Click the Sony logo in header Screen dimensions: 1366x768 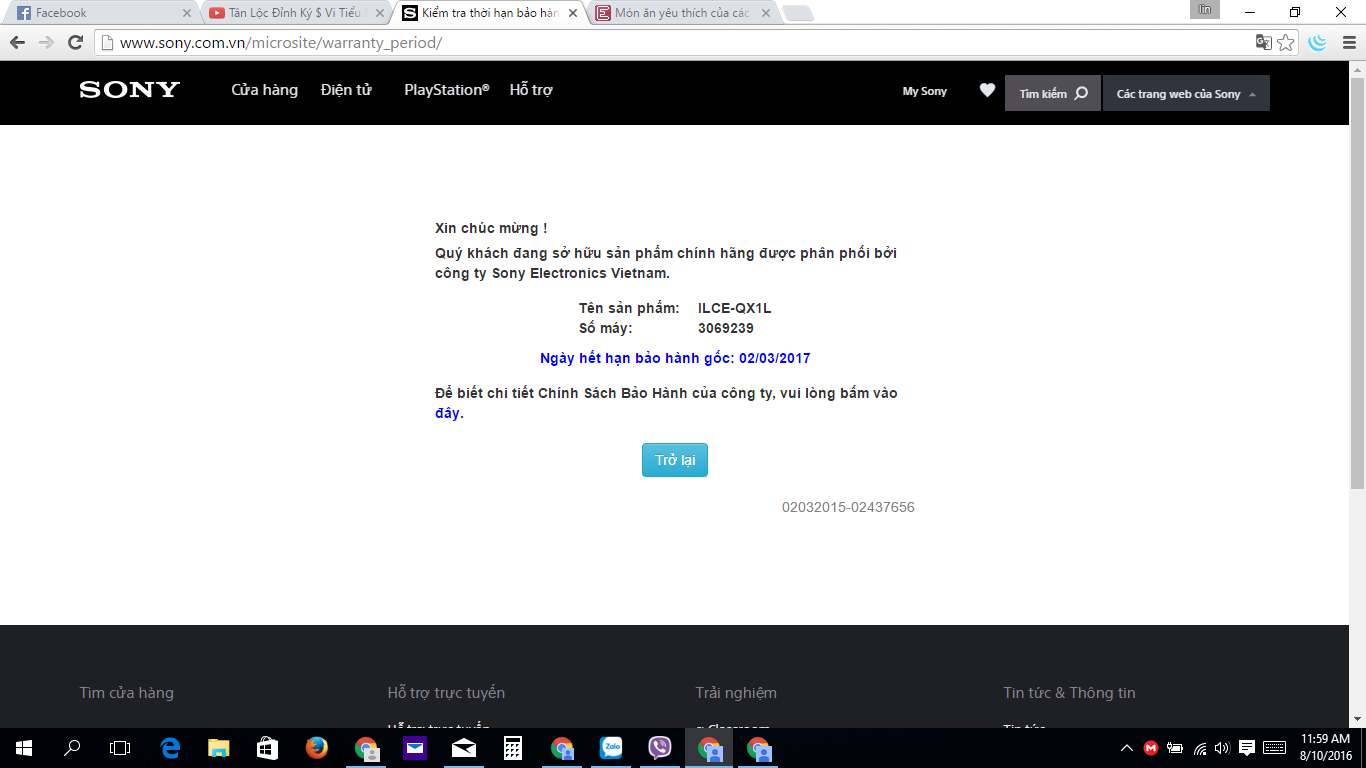click(129, 90)
